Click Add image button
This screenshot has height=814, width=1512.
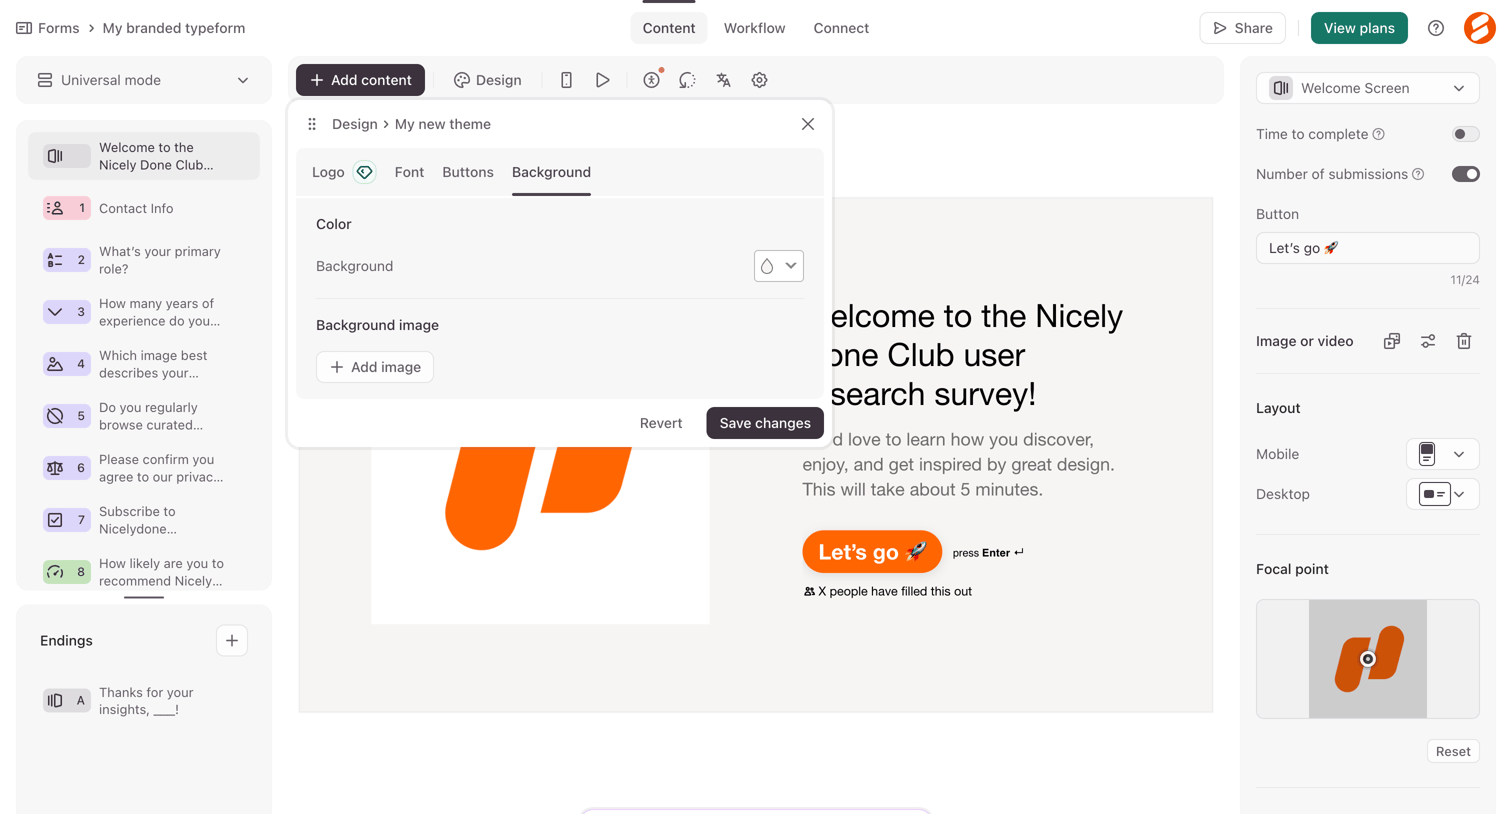[375, 367]
